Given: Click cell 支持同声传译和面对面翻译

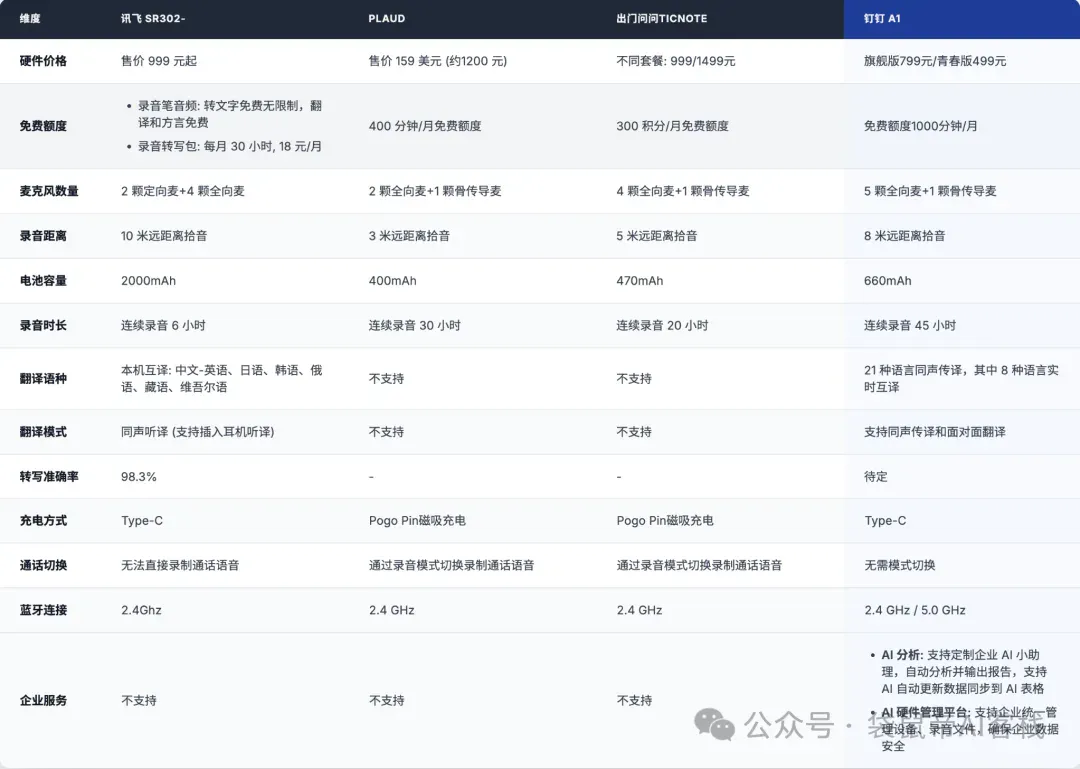Looking at the screenshot, I should 935,432.
